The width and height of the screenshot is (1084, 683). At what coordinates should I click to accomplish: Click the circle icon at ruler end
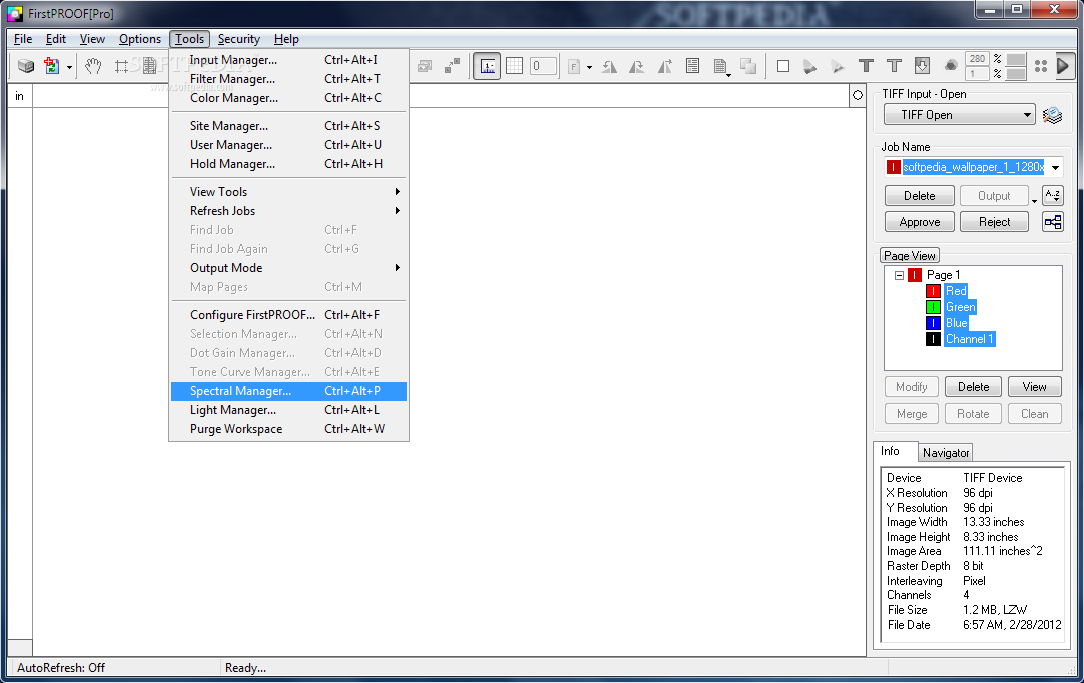click(x=858, y=95)
